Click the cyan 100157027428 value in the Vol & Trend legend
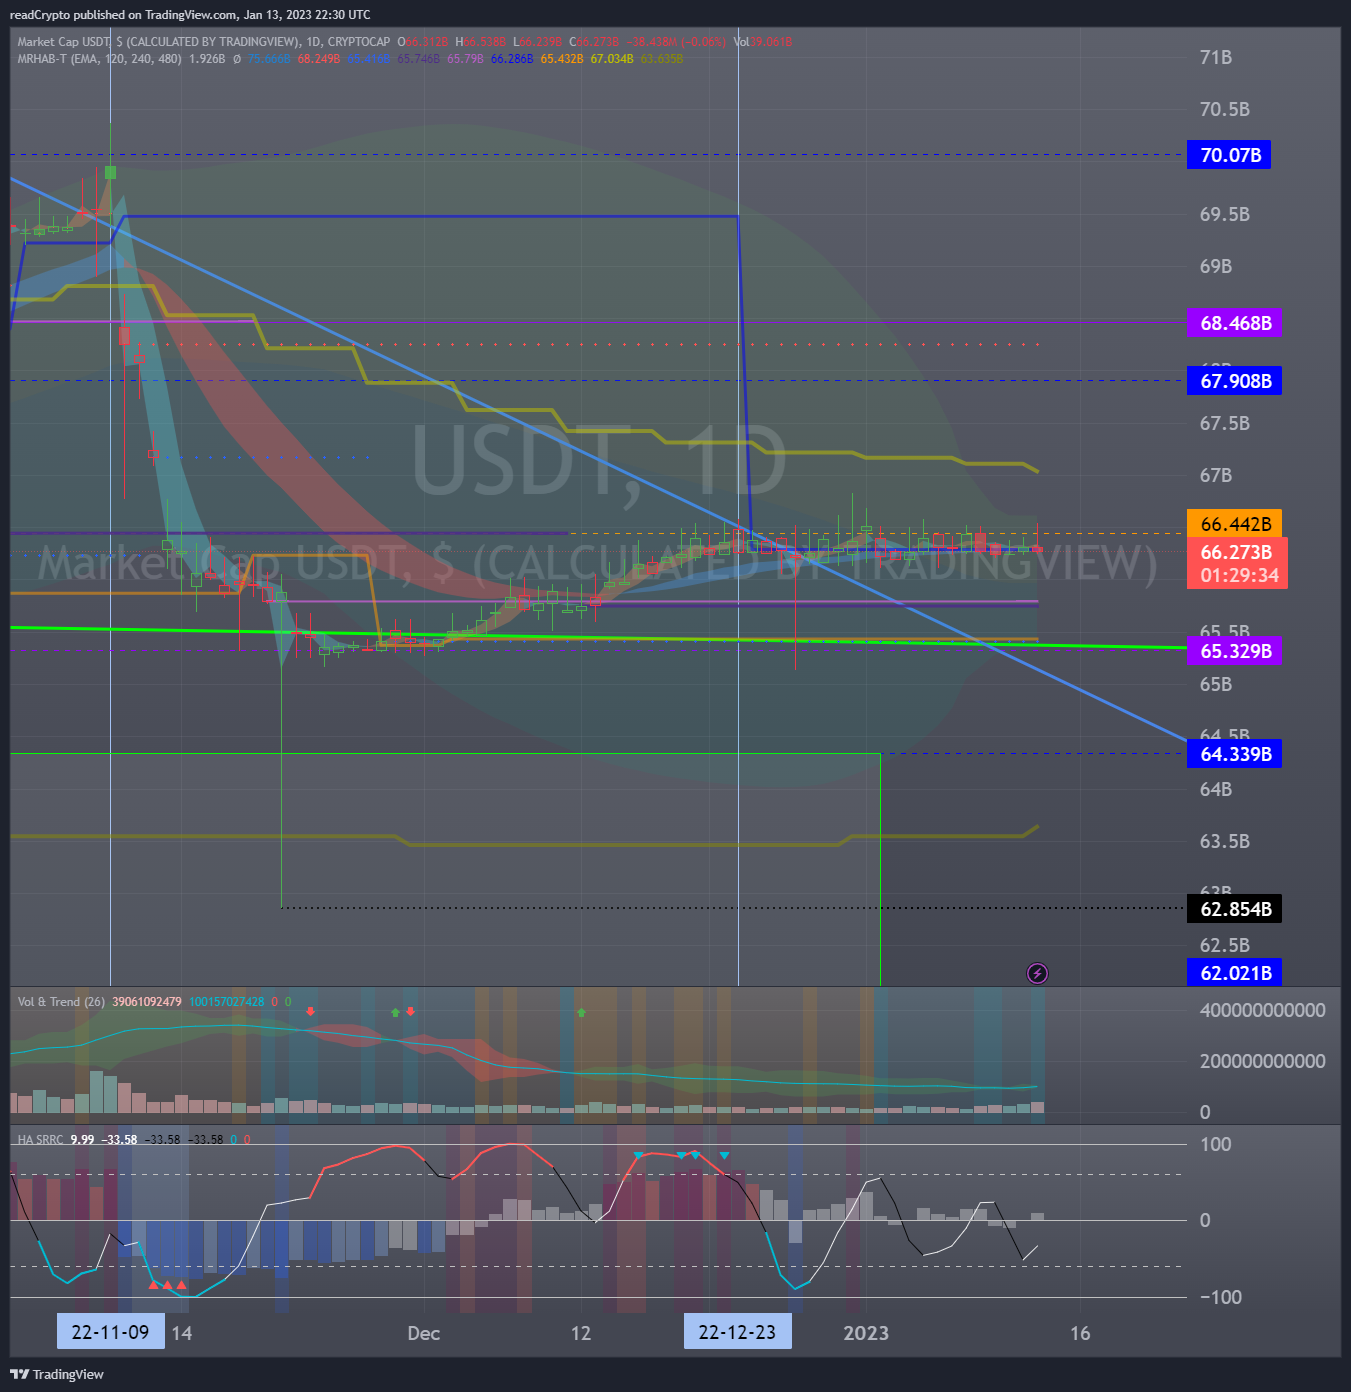This screenshot has height=1392, width=1351. [227, 1002]
